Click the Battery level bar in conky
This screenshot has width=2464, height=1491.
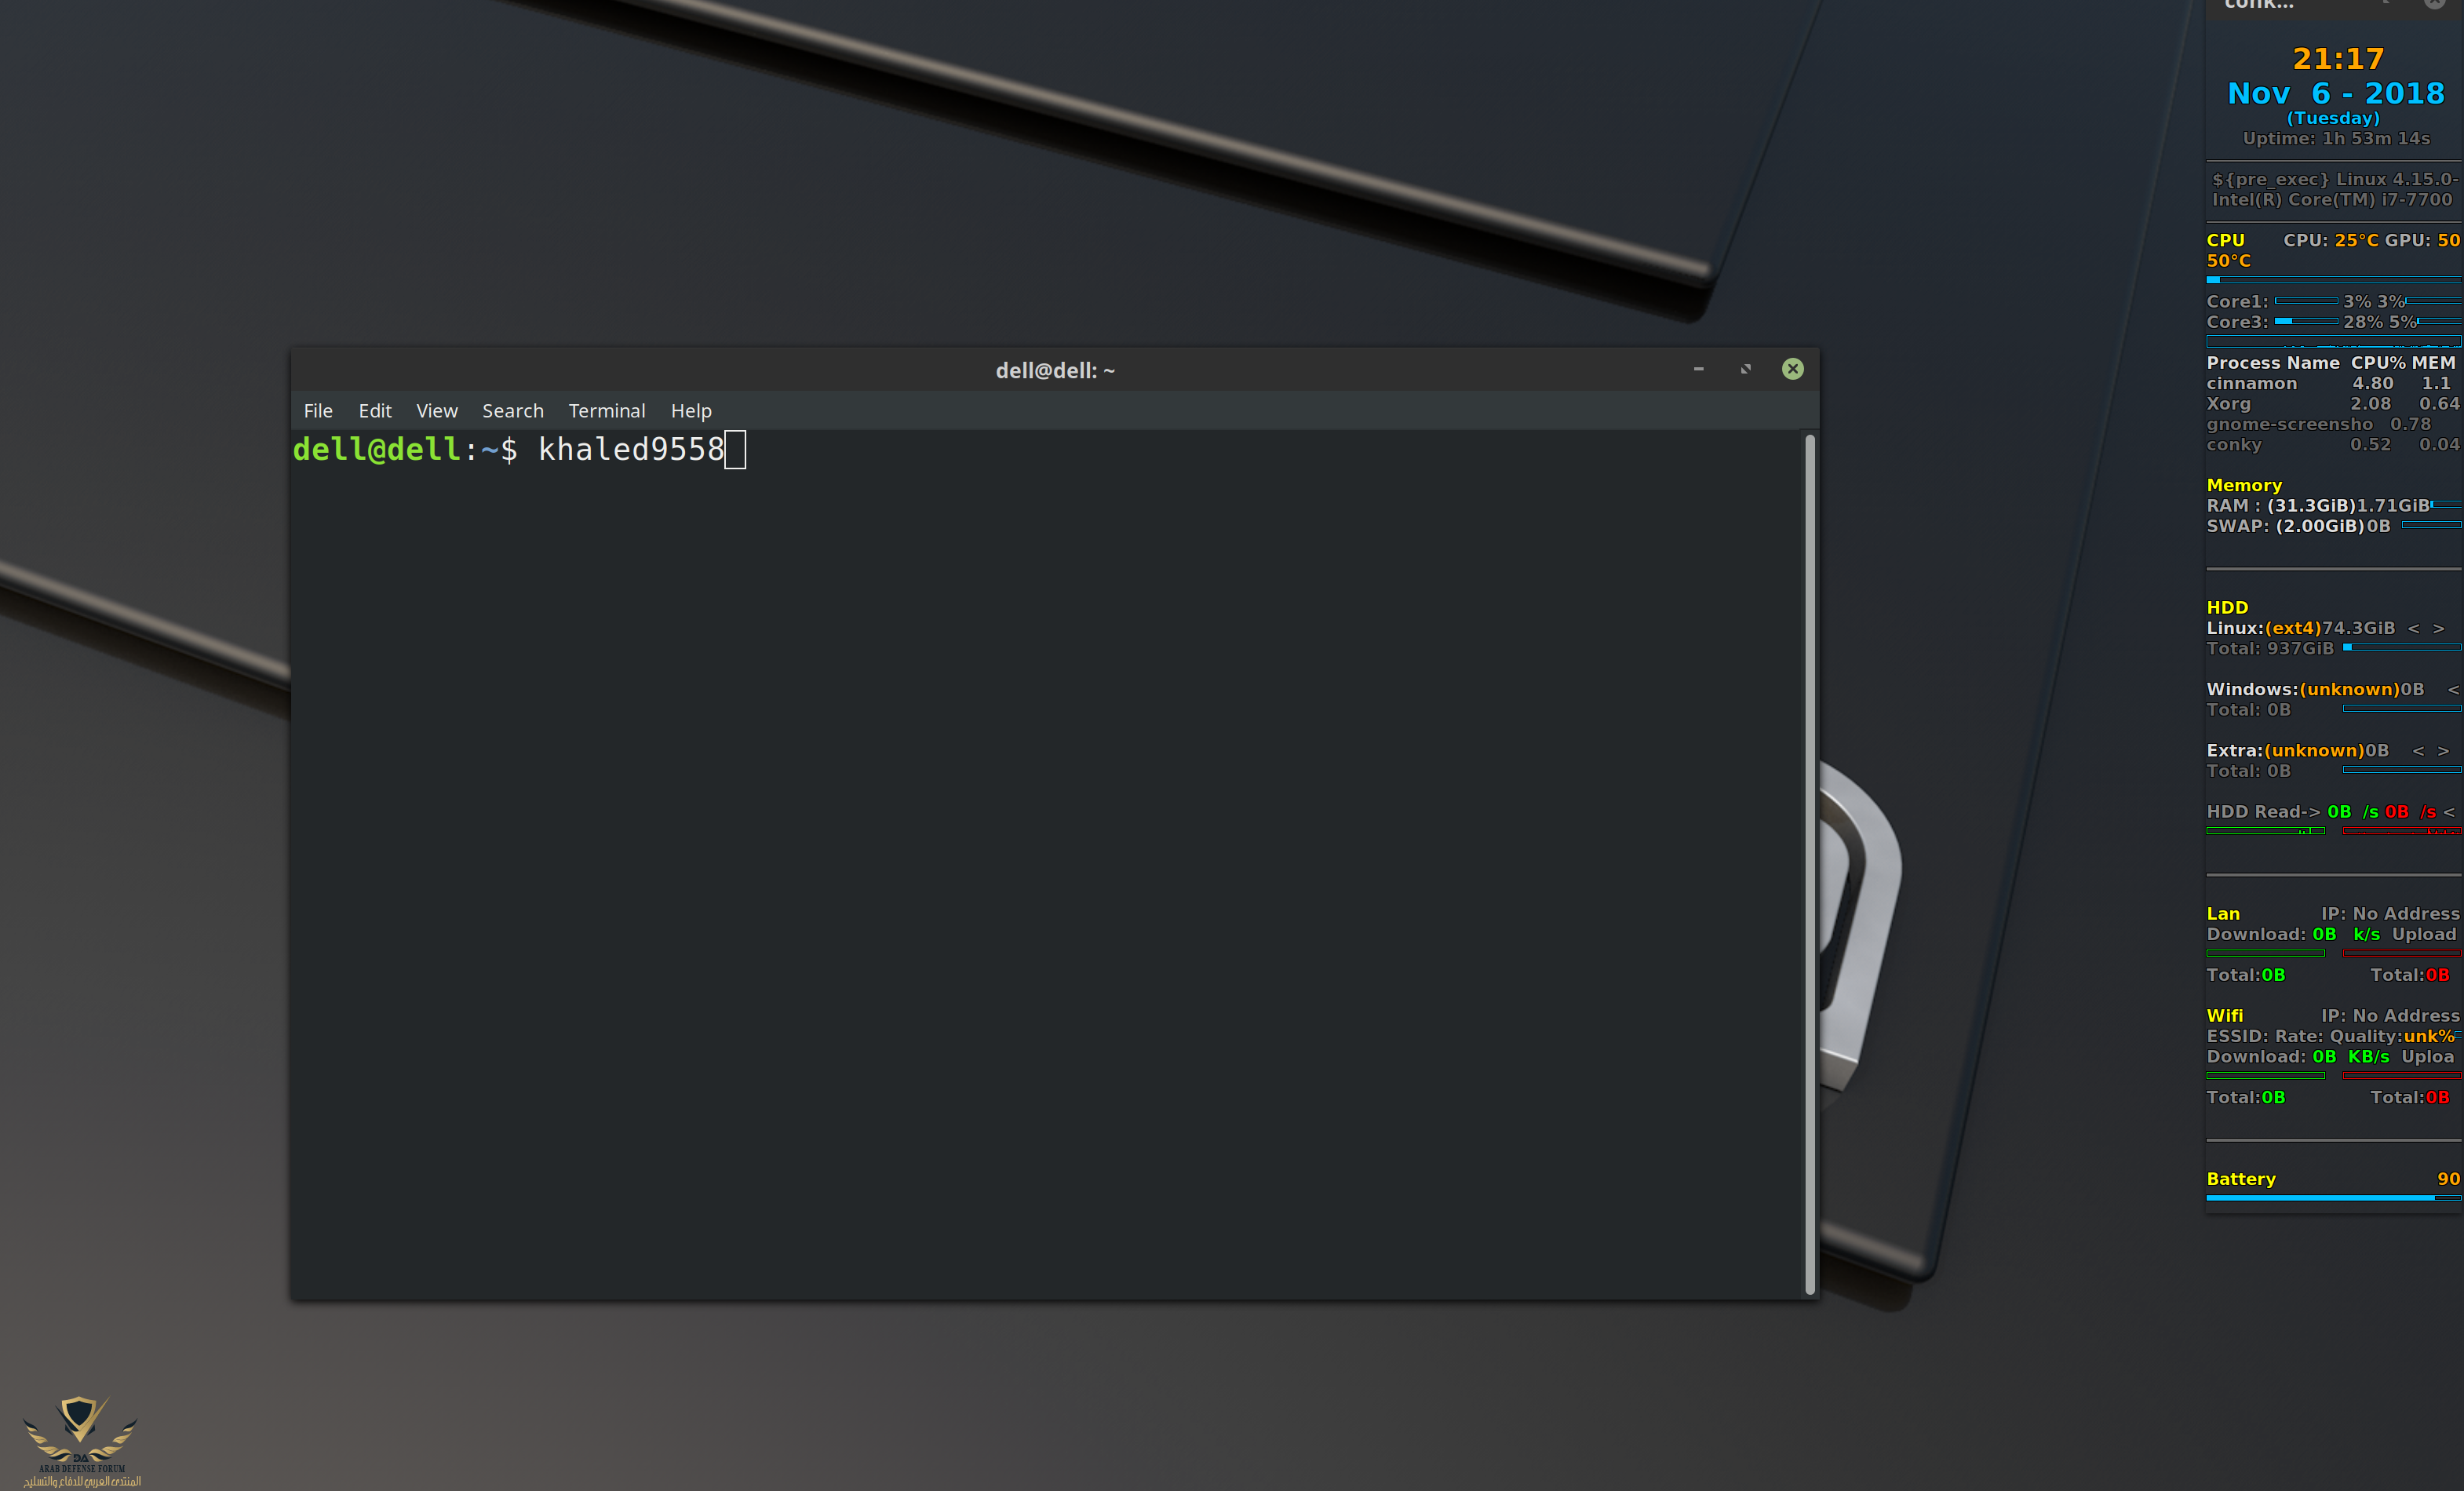coord(2331,1198)
